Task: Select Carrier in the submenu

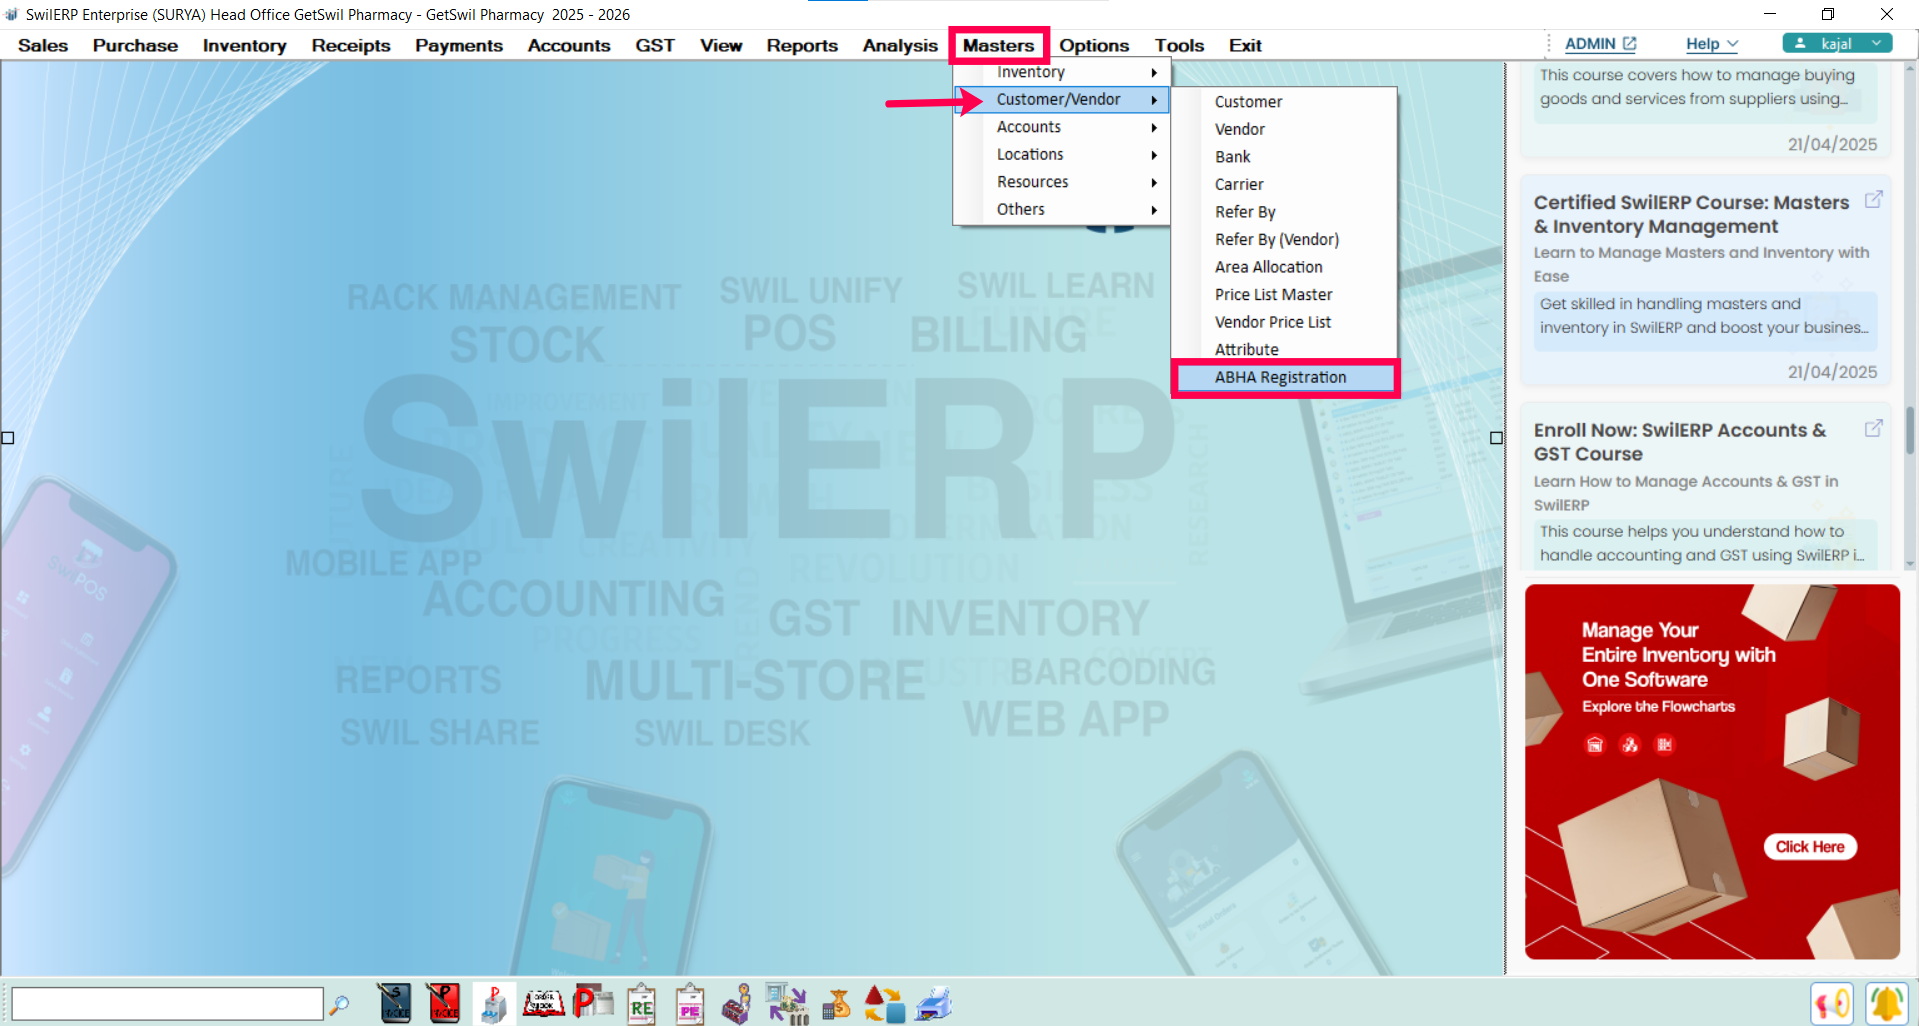Action: tap(1285, 184)
